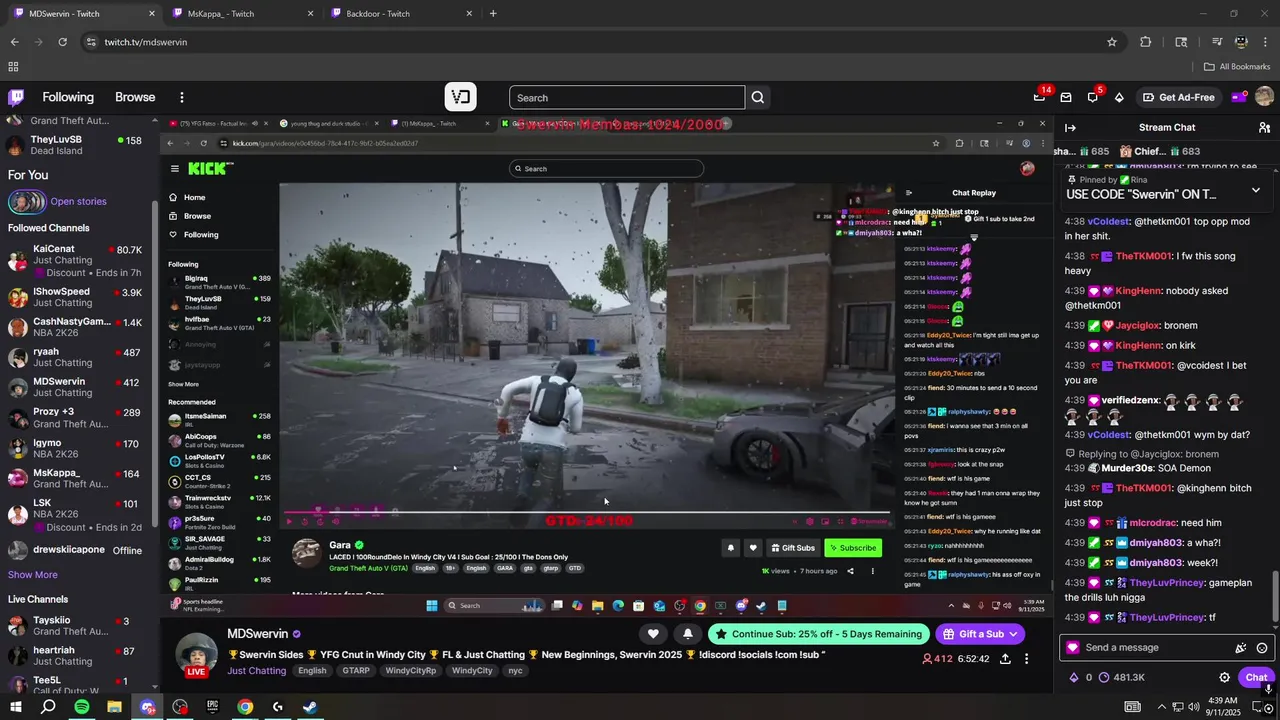Screen dimensions: 1280x720
Task: Open ryaah channel in sidebar
Action: tap(75, 357)
